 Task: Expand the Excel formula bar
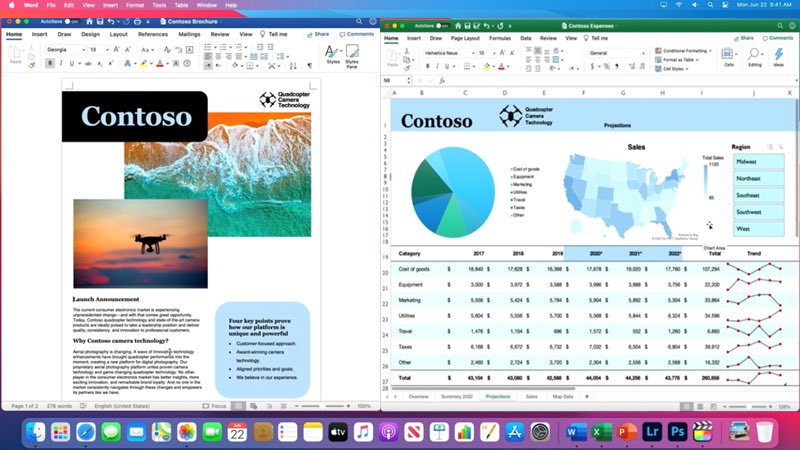[x=796, y=81]
